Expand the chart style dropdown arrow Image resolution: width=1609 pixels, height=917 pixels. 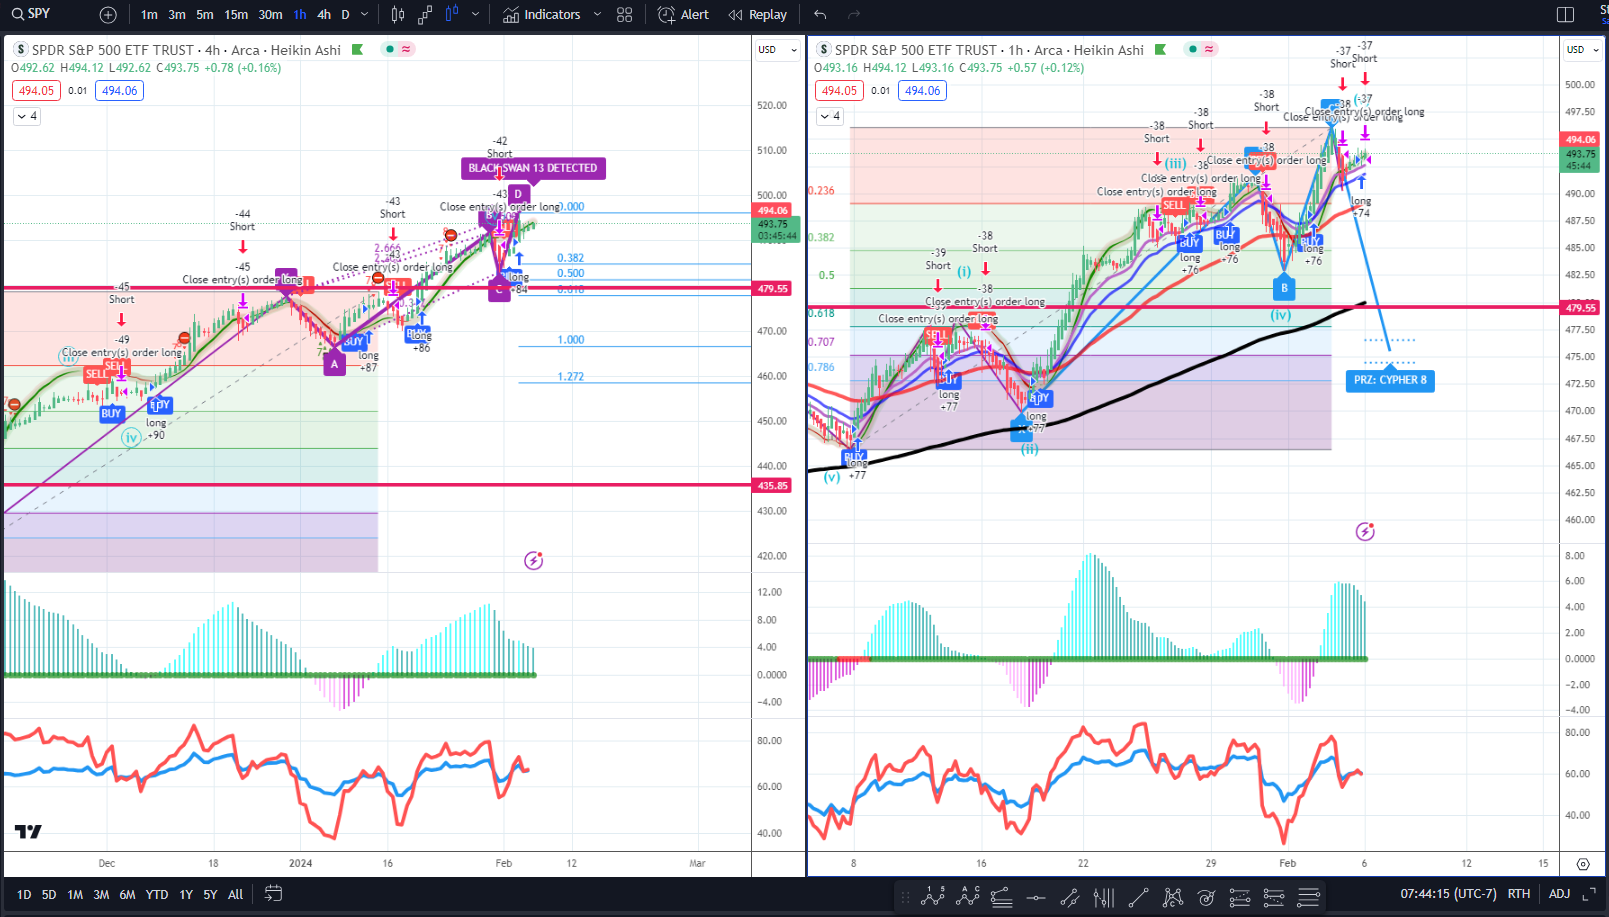tap(475, 15)
